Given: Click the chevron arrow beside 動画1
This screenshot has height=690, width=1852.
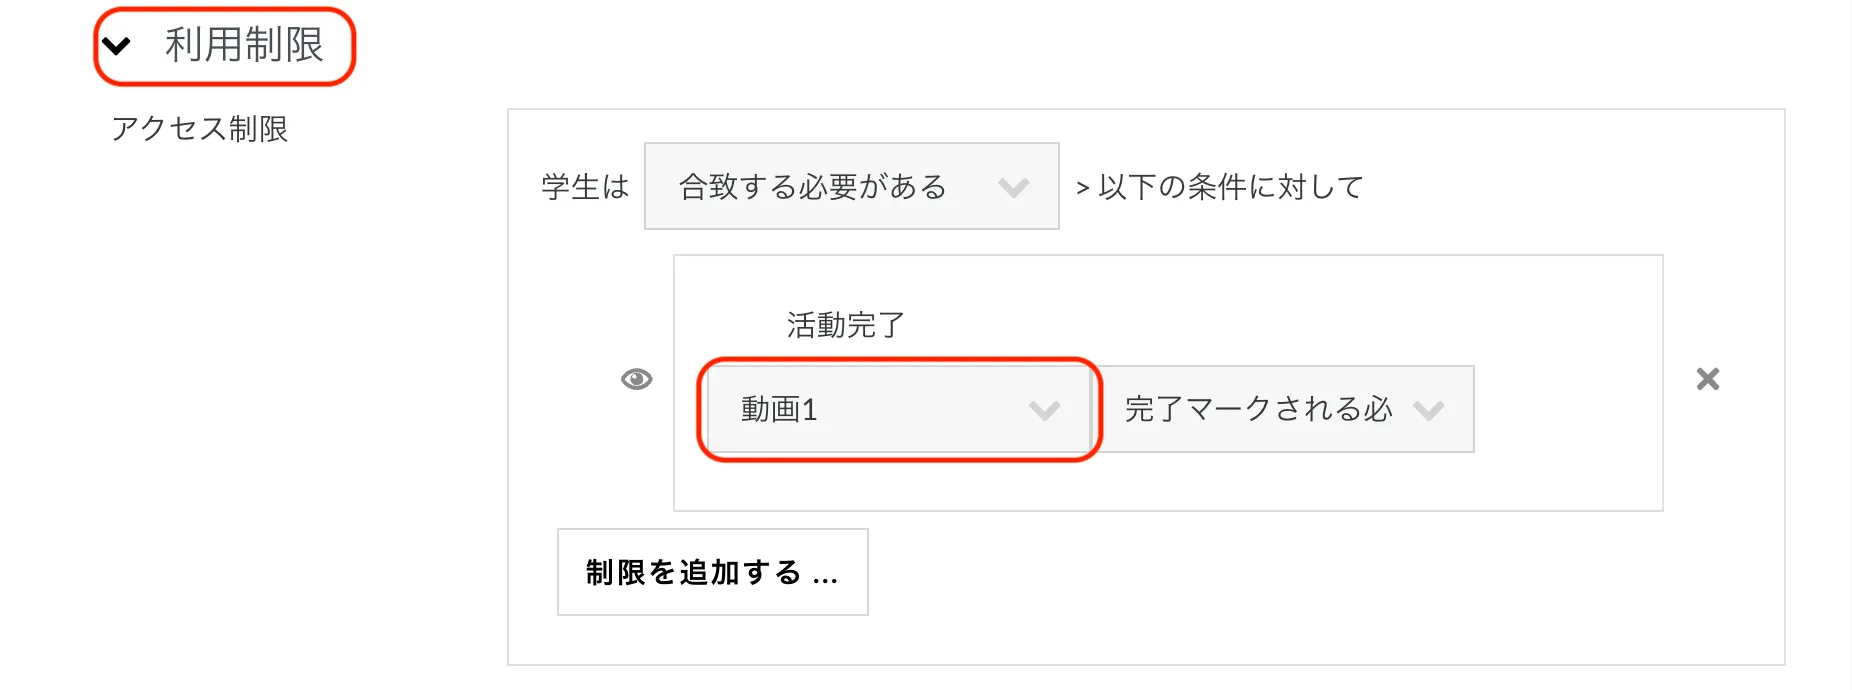Looking at the screenshot, I should 1044,410.
